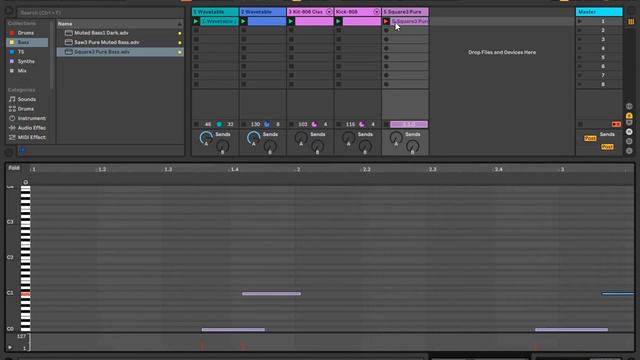640x360 pixels.
Task: Toggle the upper Post button on Master sends
Action: 590,138
